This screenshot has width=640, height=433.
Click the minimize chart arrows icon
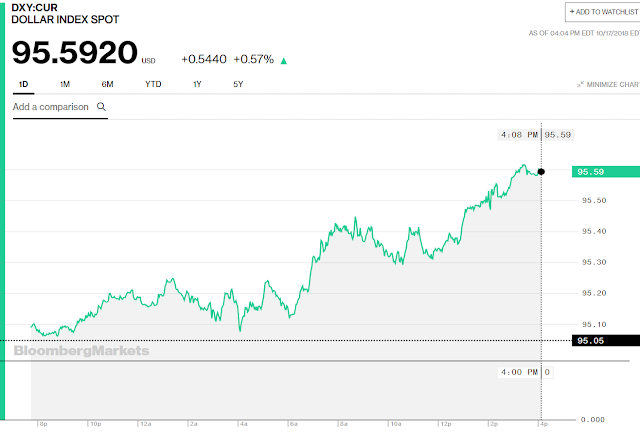pyautogui.click(x=580, y=84)
